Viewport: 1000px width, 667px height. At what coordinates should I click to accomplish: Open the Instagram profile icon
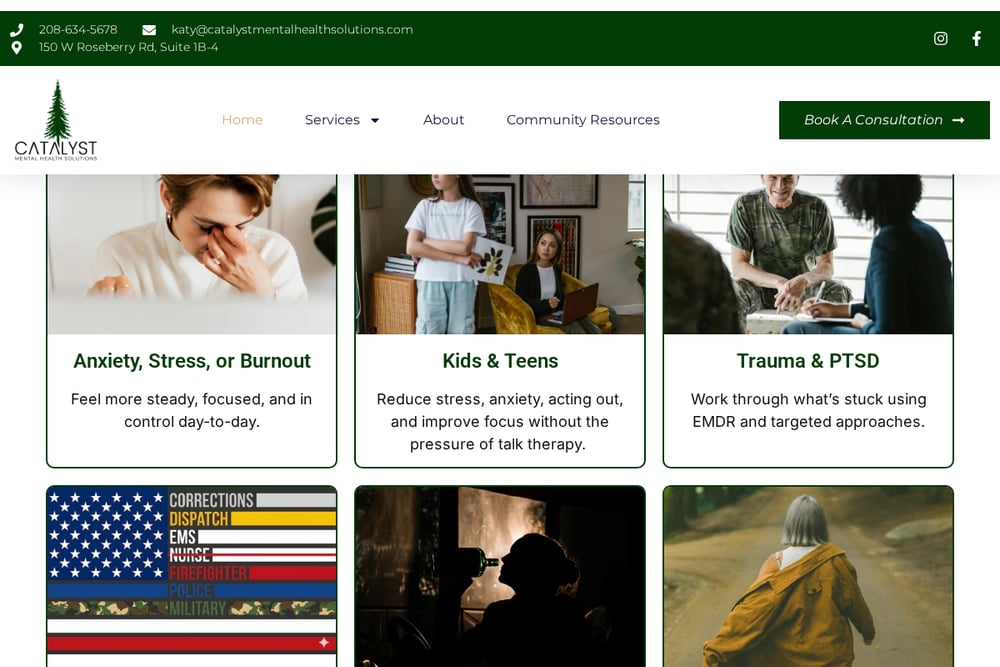pos(940,38)
